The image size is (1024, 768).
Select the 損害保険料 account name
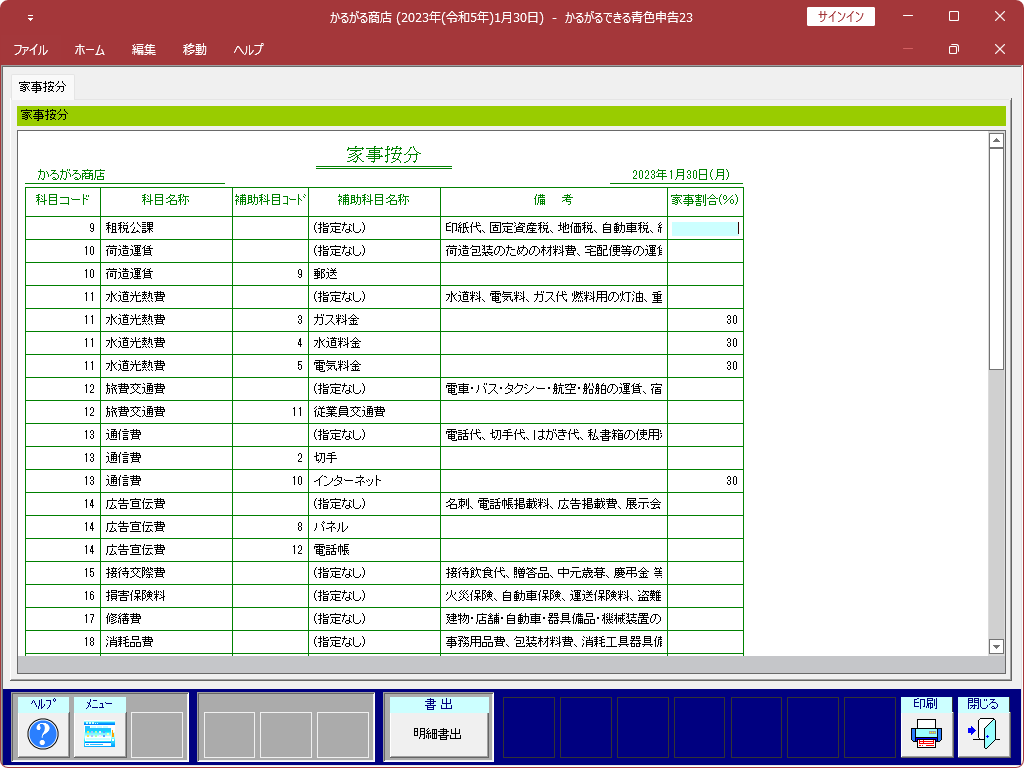tap(136, 596)
